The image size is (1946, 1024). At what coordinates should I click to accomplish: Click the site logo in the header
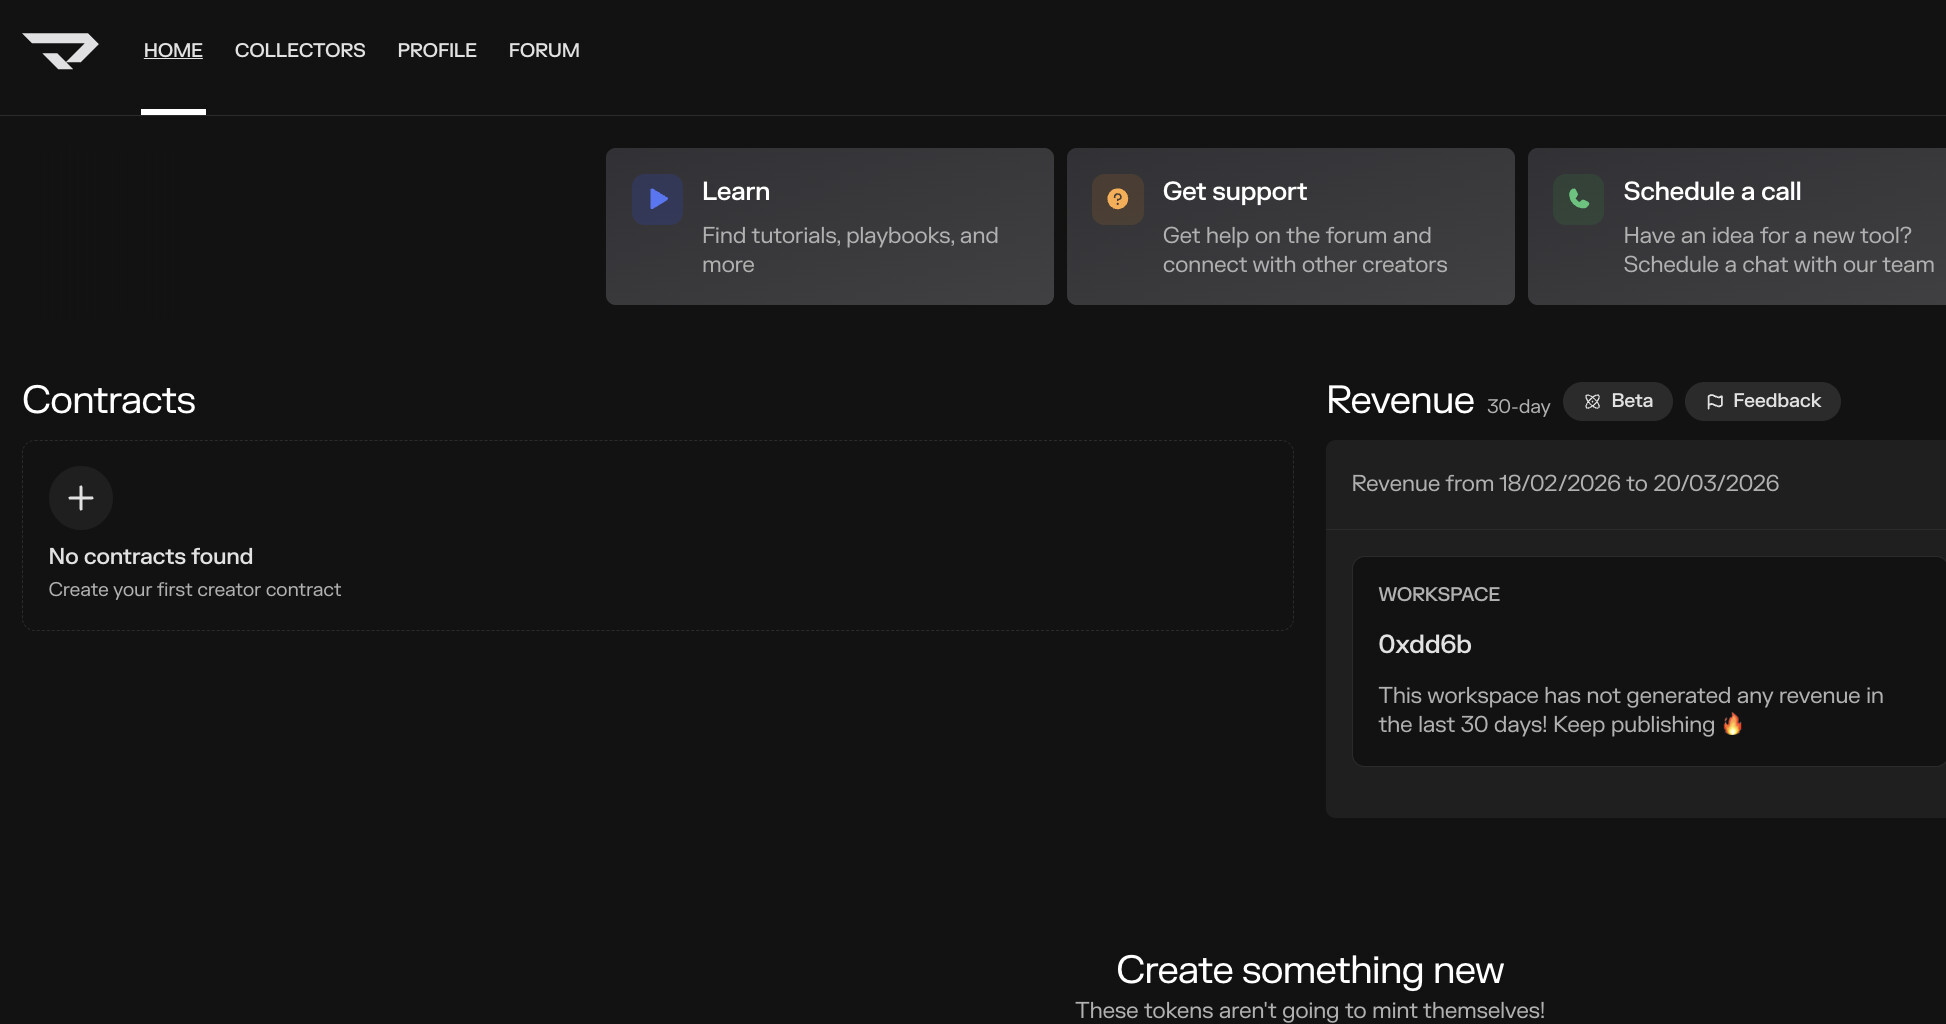(60, 50)
